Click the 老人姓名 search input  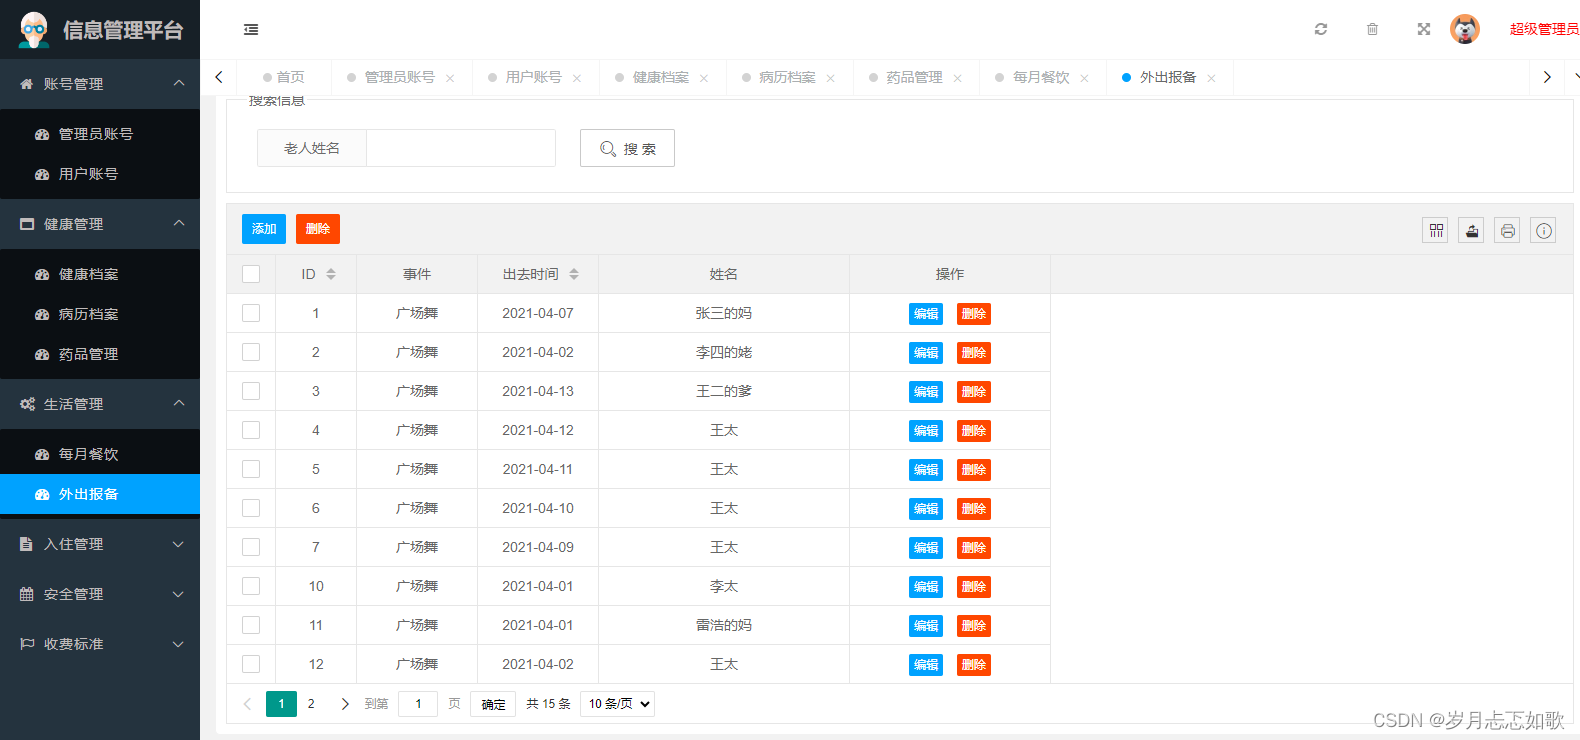pos(461,148)
